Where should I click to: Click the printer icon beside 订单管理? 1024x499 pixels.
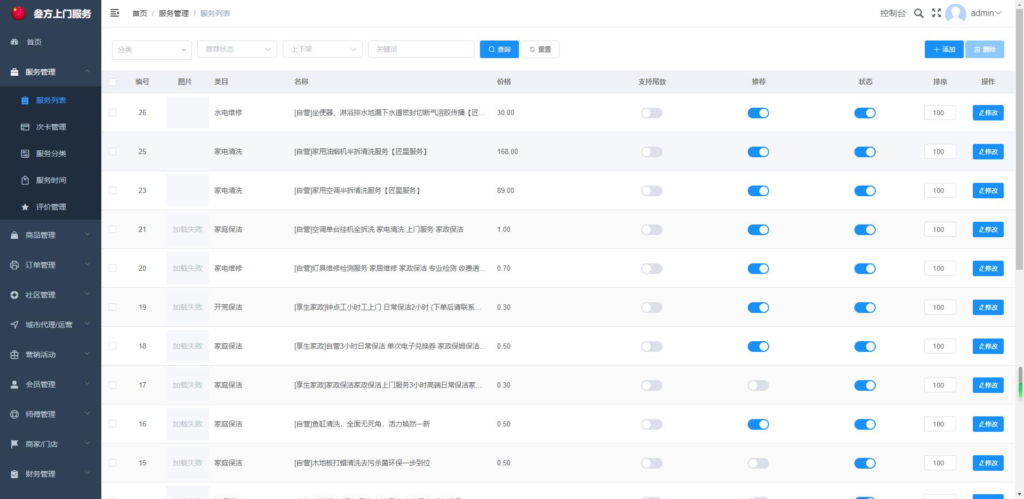14,265
